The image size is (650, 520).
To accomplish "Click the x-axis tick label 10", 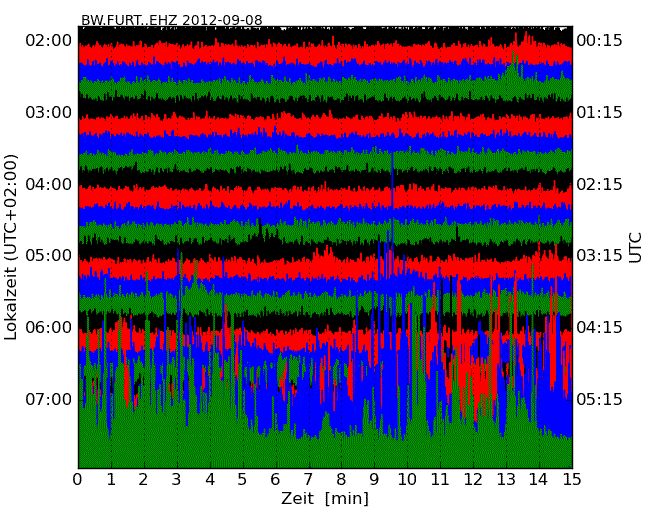I will pos(407,480).
